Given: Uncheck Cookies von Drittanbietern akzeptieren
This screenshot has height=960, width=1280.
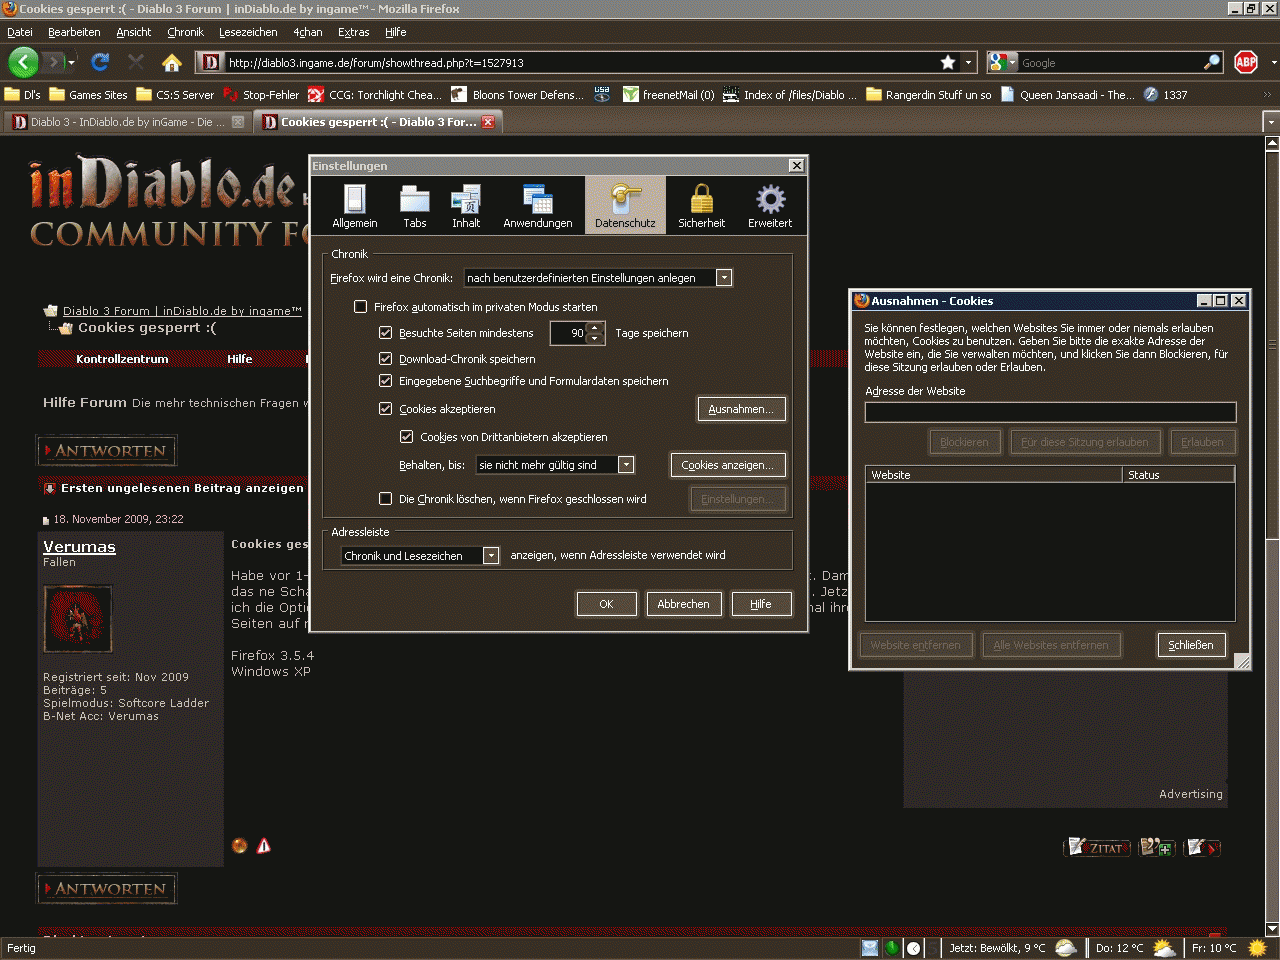Looking at the screenshot, I should pos(406,436).
